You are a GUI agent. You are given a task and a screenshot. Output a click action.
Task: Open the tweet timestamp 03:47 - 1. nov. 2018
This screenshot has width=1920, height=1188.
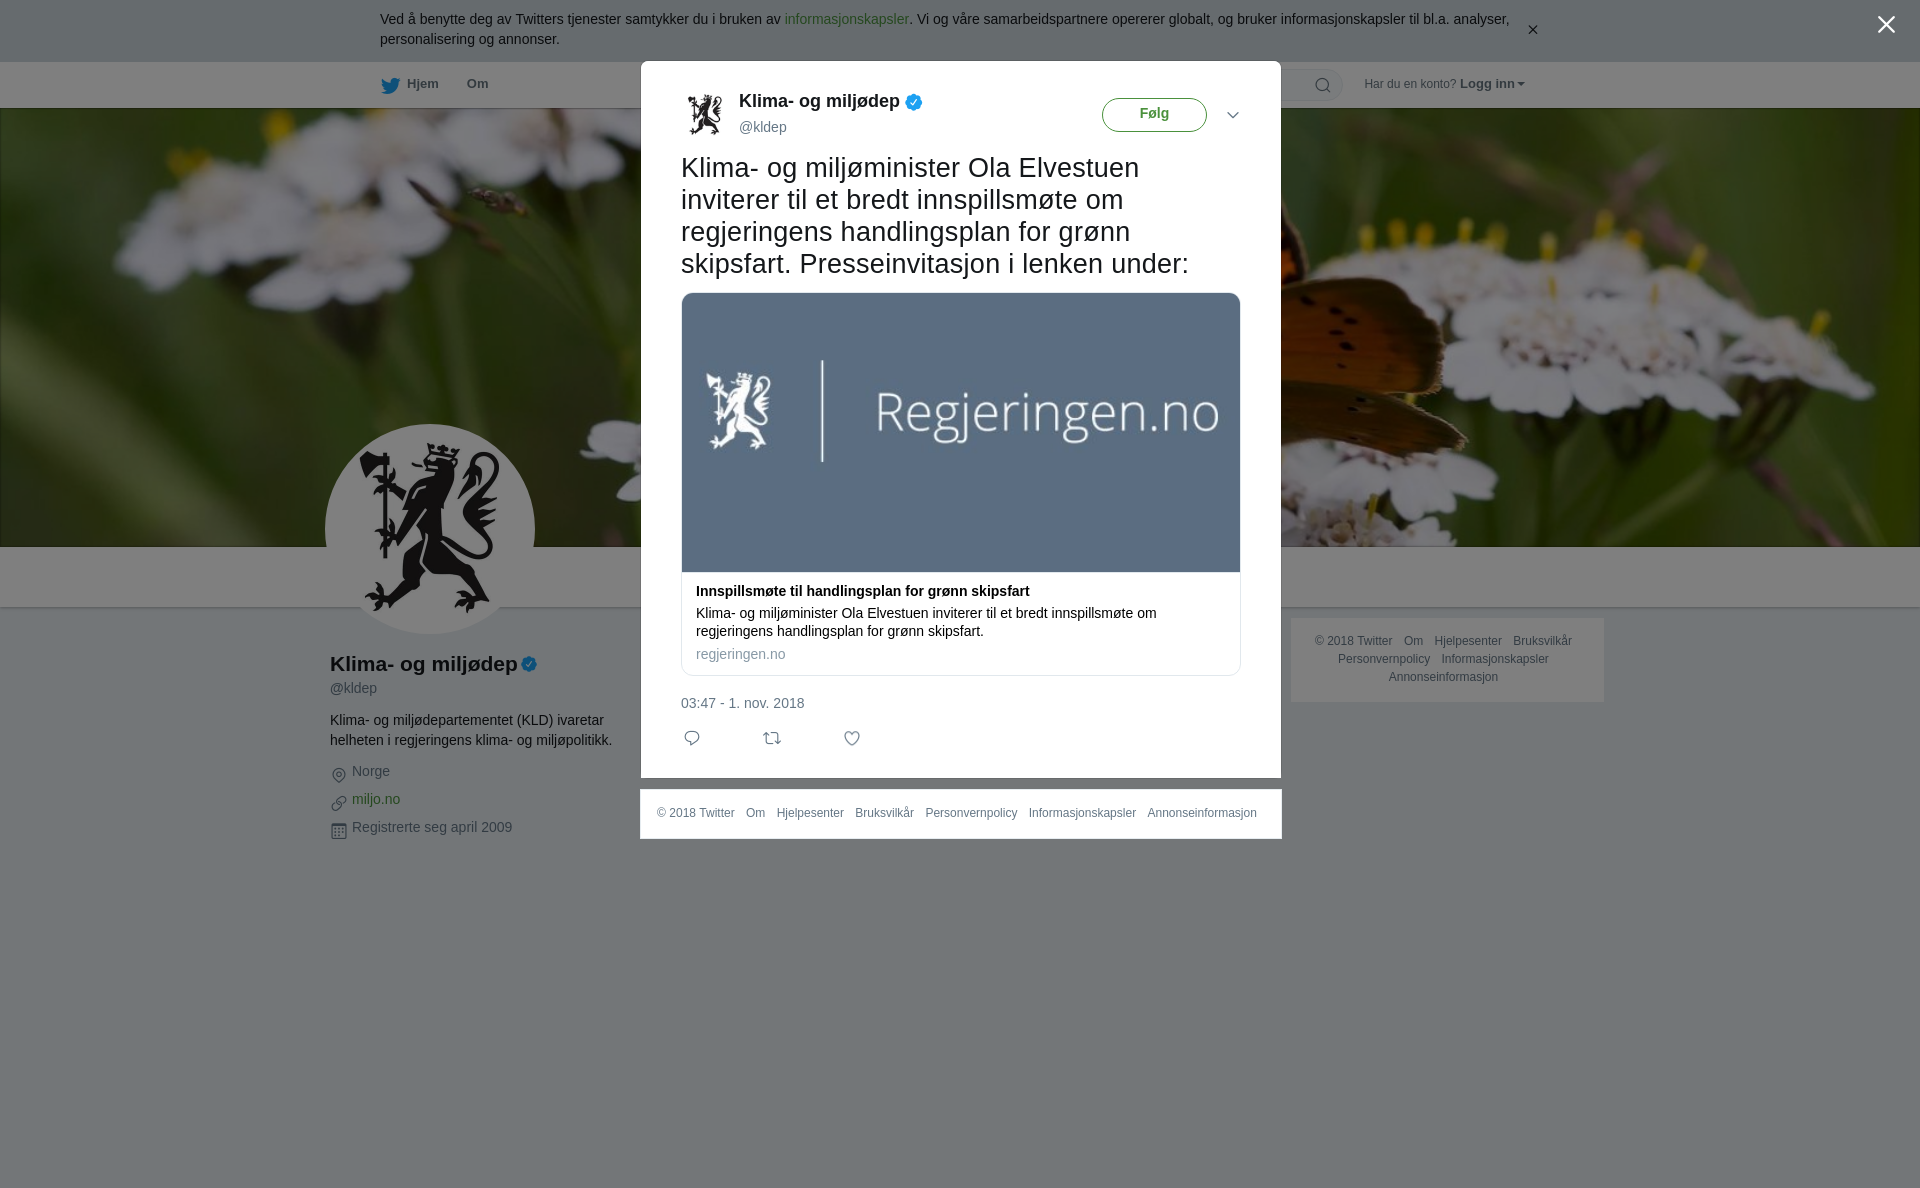[x=742, y=703]
